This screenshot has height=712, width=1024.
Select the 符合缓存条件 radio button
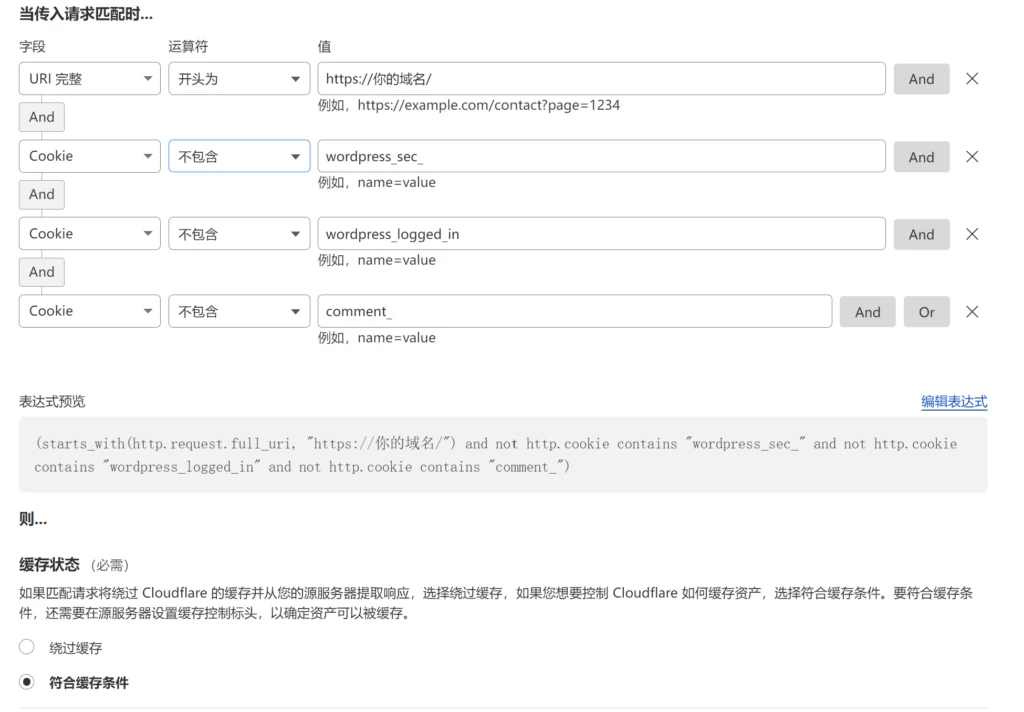point(27,682)
